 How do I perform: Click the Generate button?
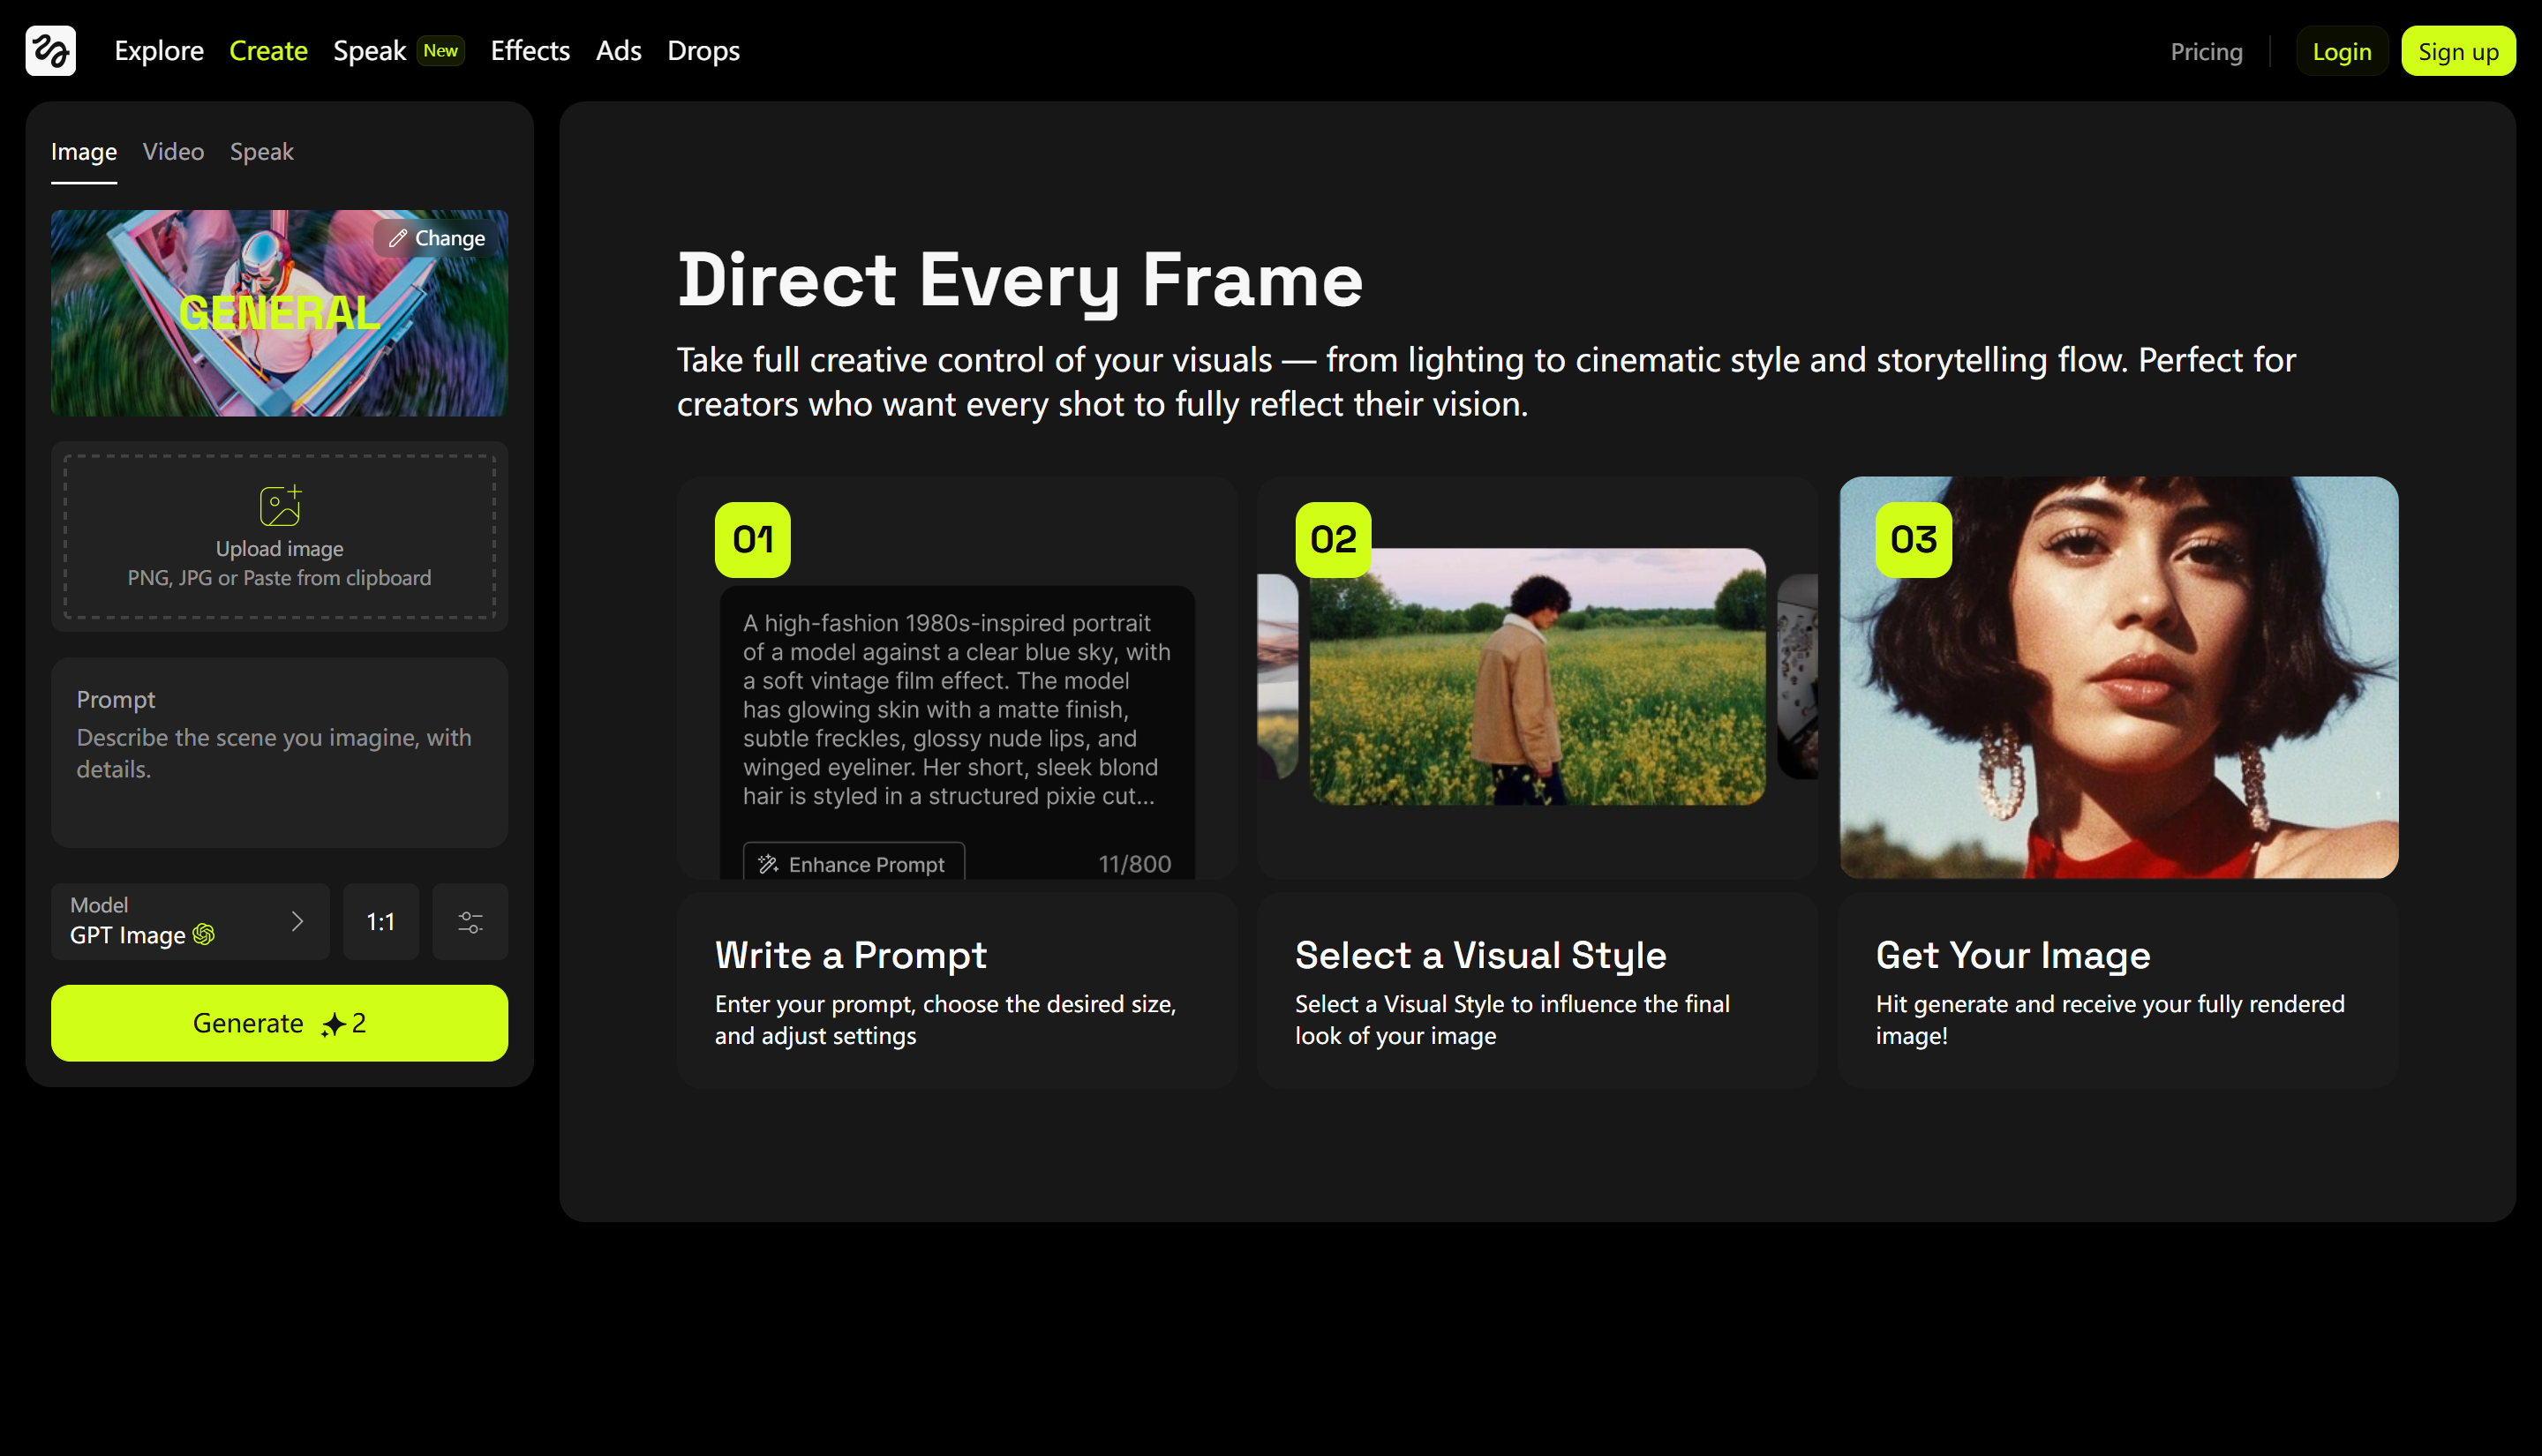coord(279,1022)
